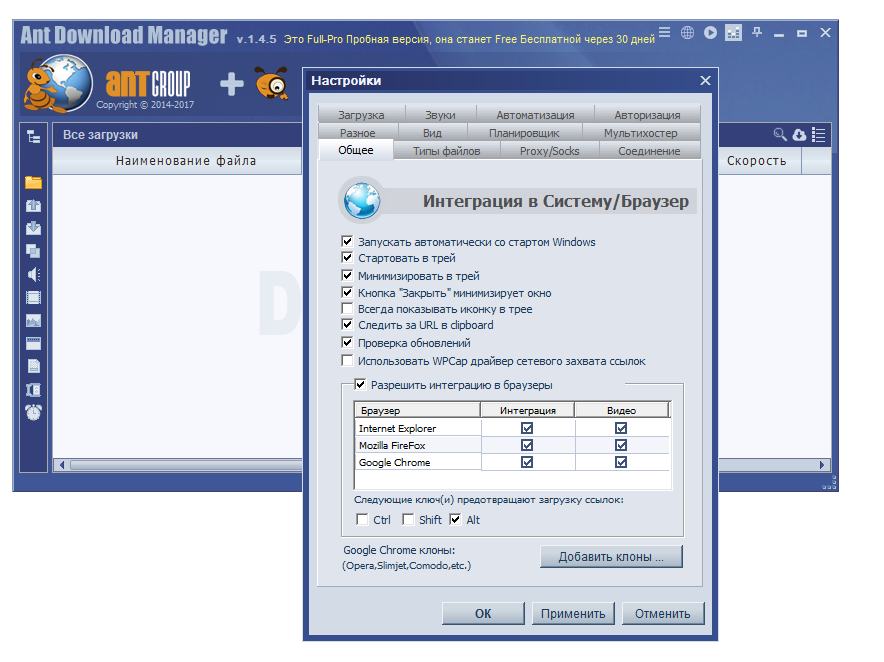Click the Применить button
Screen dimensions: 884x662
point(573,613)
